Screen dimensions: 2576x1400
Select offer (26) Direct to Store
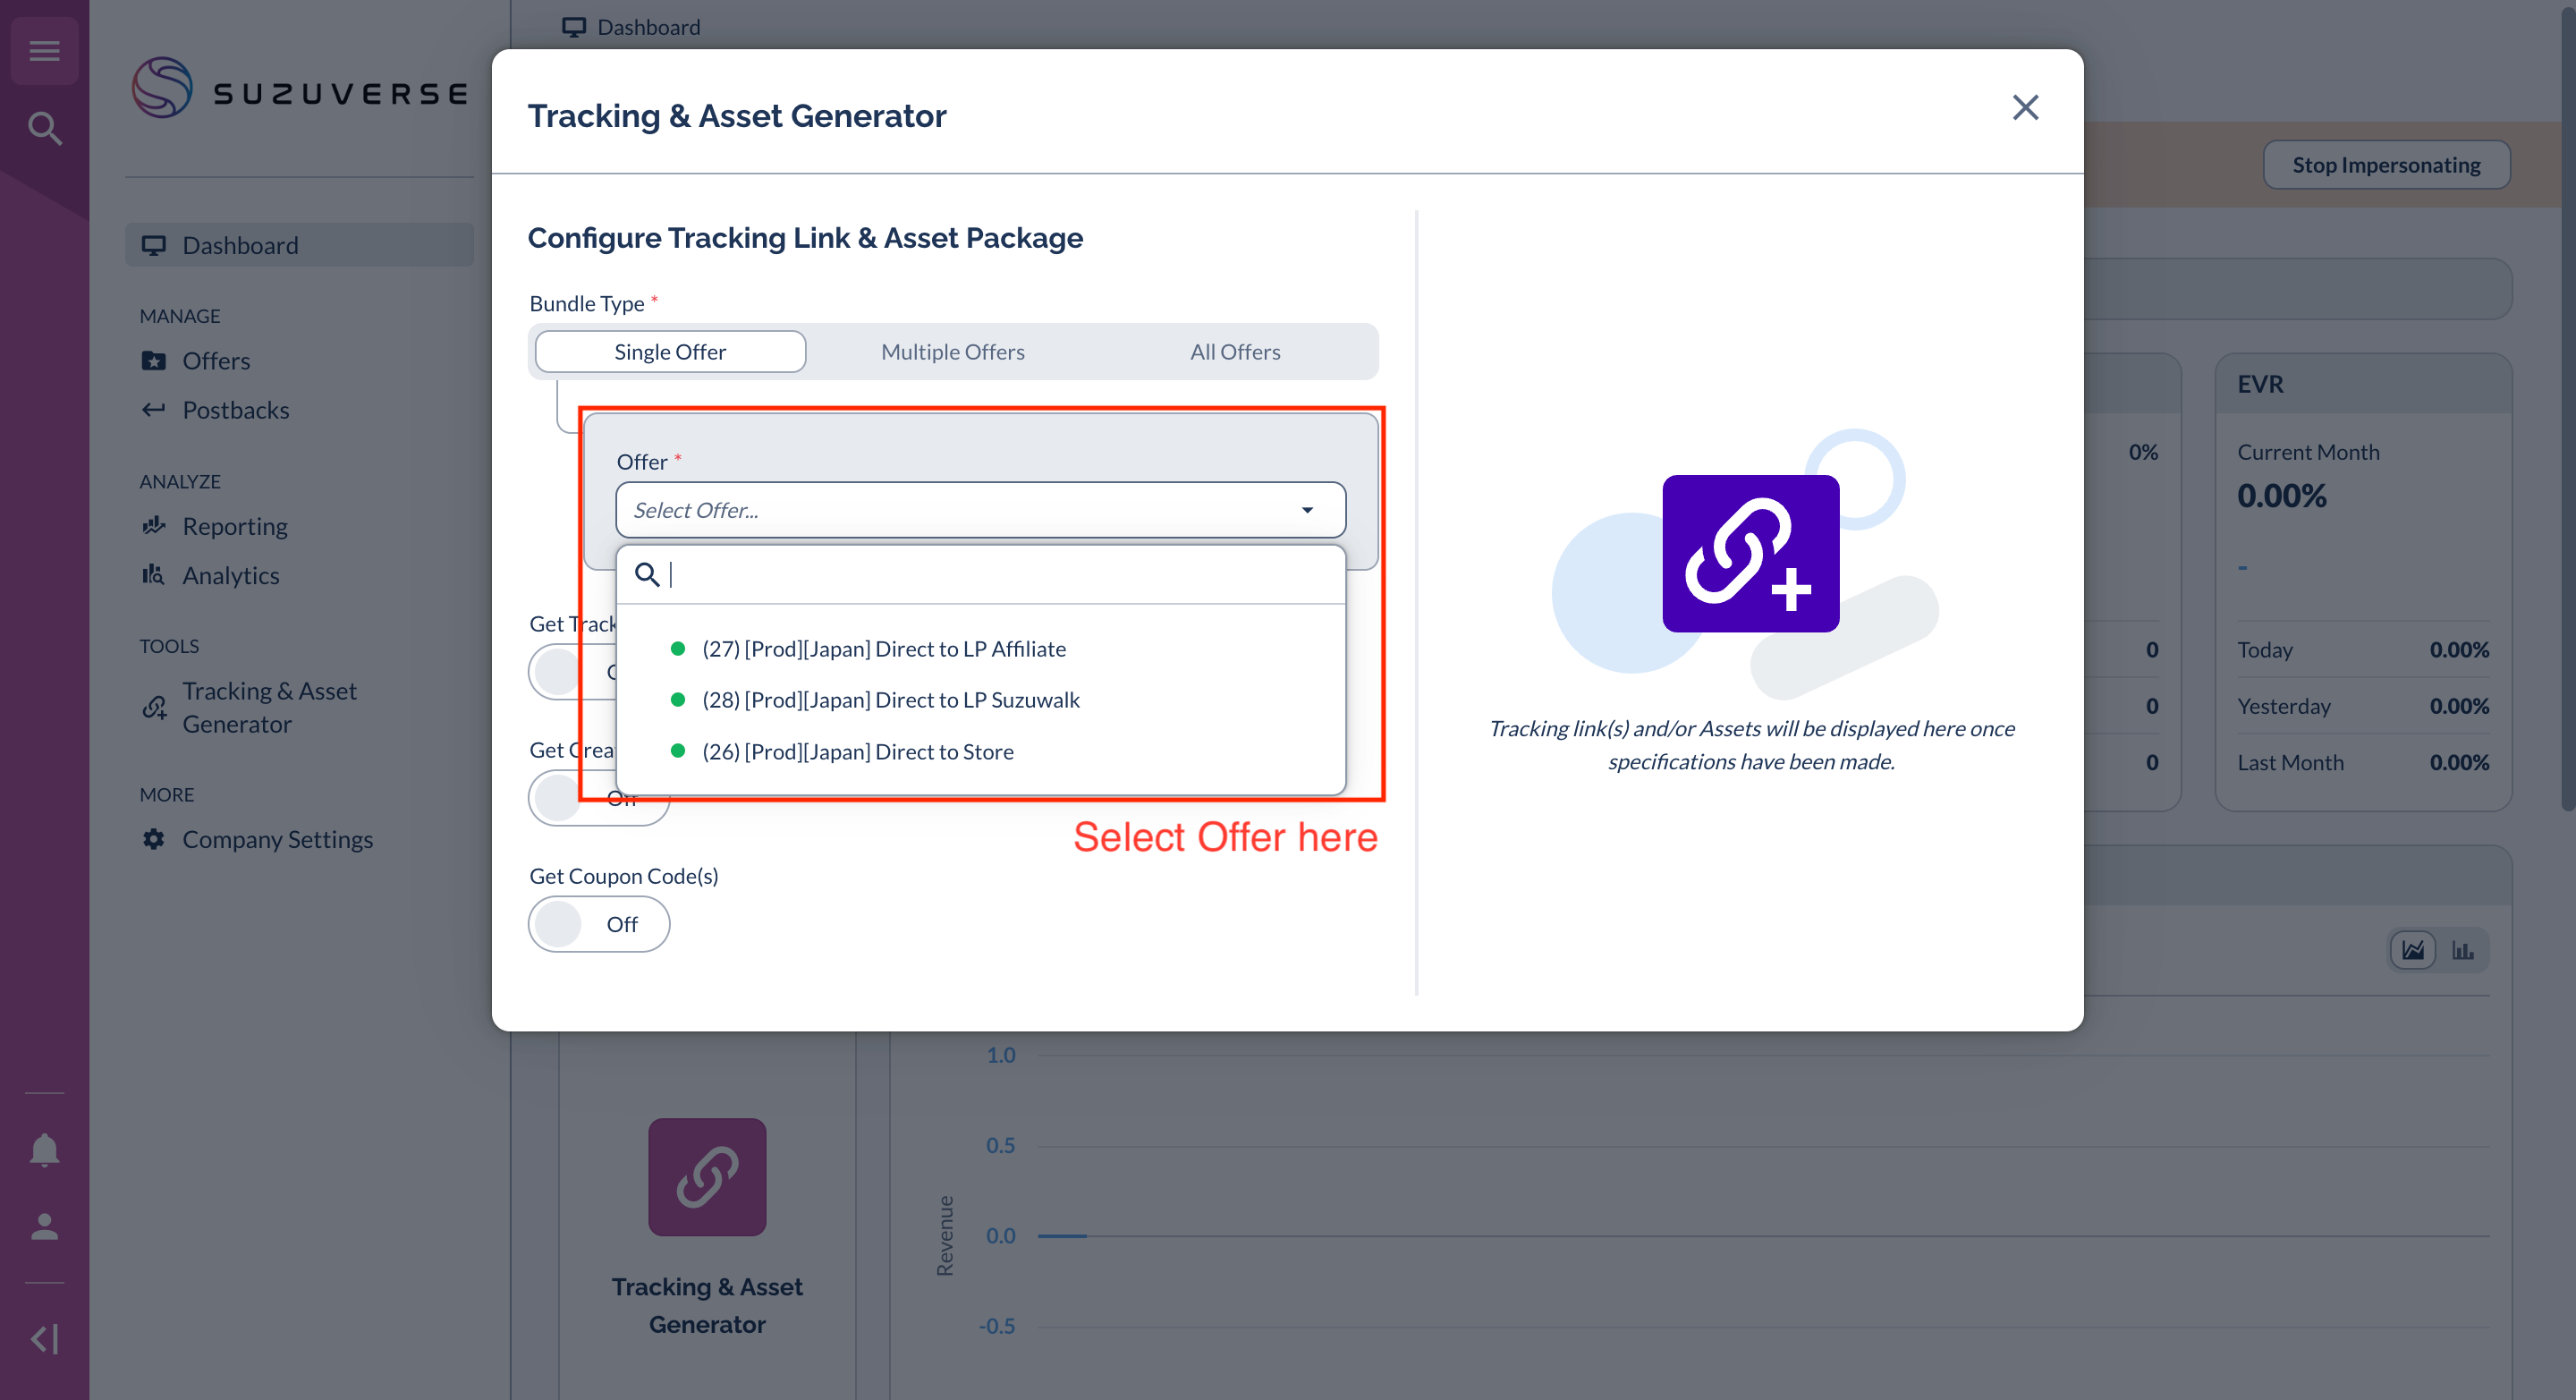pyautogui.click(x=857, y=752)
